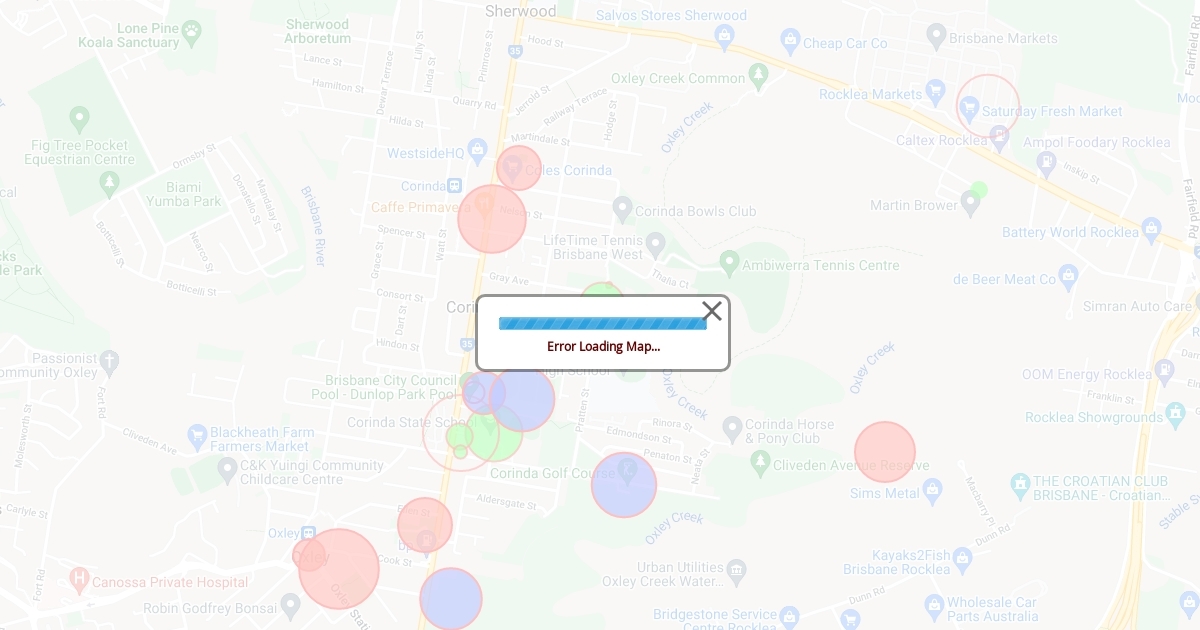The image size is (1200, 630).
Task: Click blue circle on Corinda Golf Course
Action: (624, 485)
